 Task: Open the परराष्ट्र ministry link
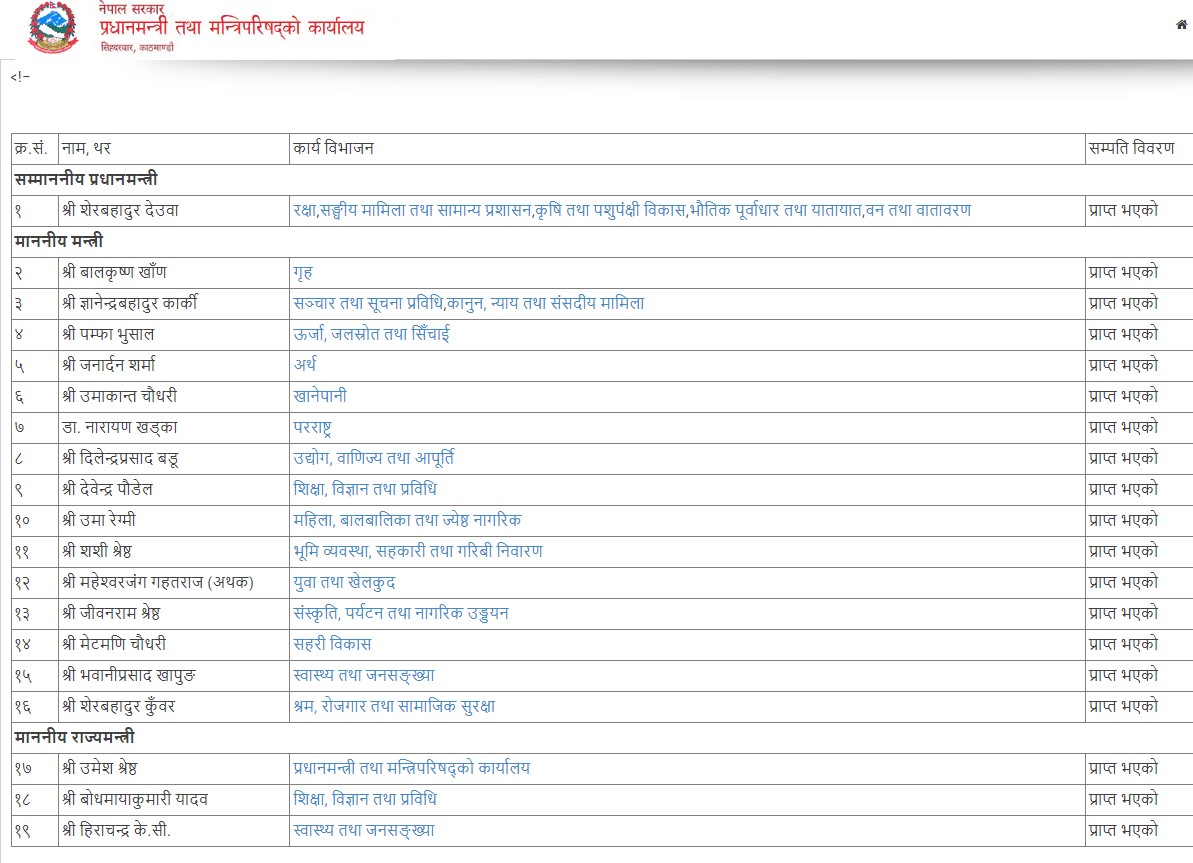312,427
